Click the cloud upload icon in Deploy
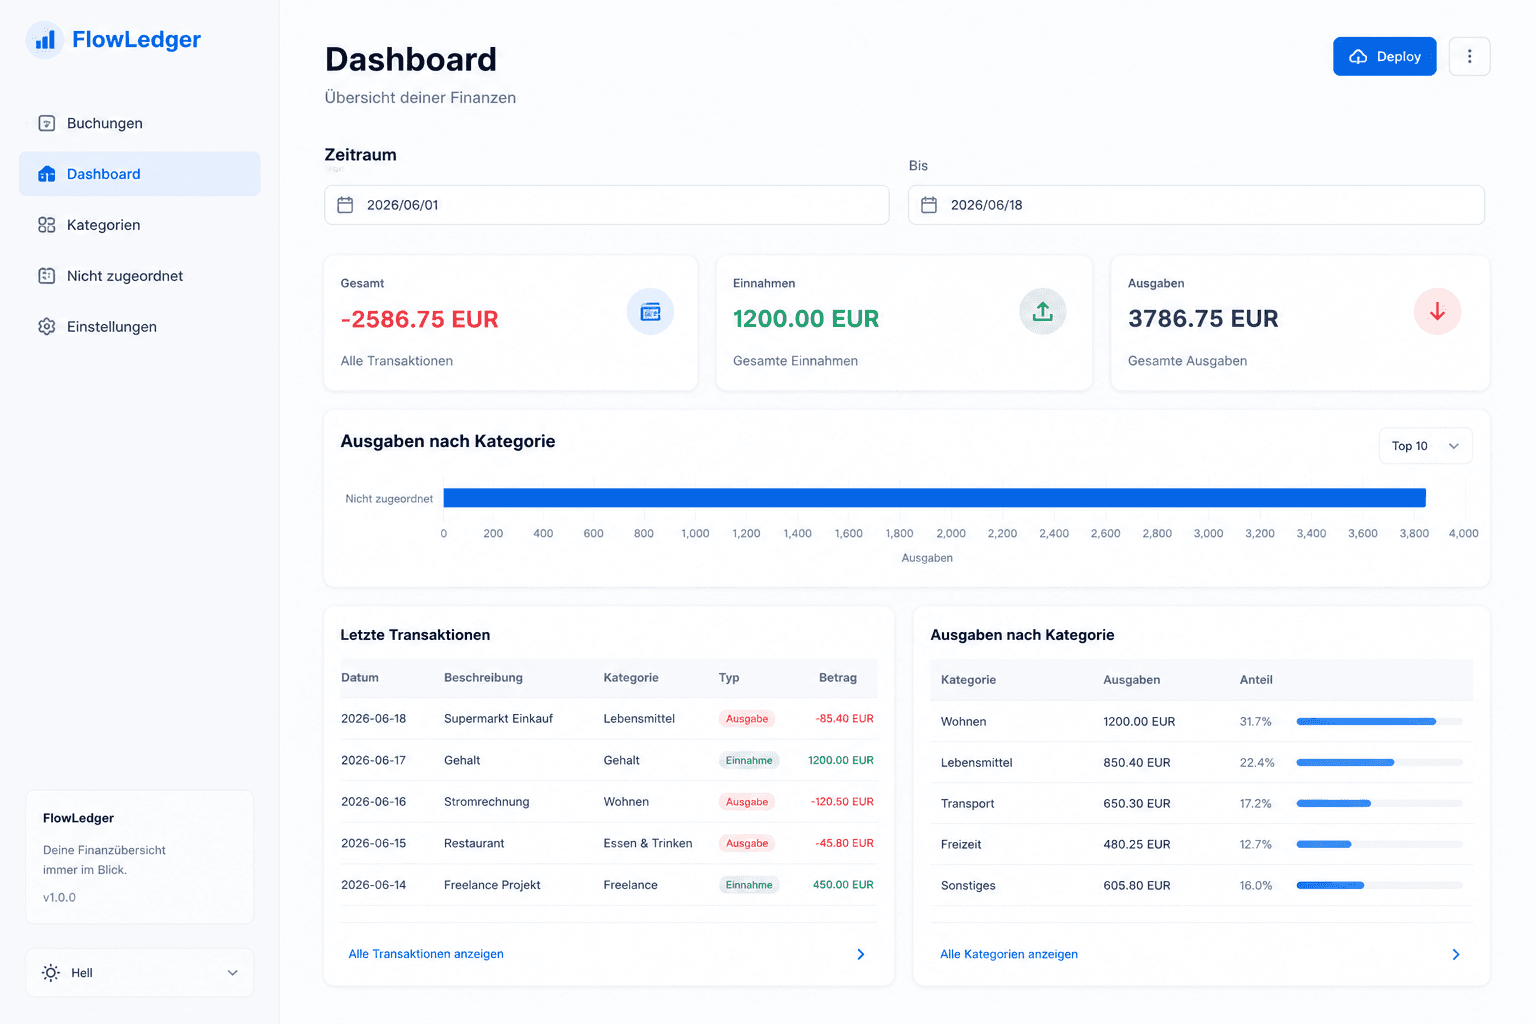This screenshot has width=1536, height=1024. pyautogui.click(x=1358, y=57)
